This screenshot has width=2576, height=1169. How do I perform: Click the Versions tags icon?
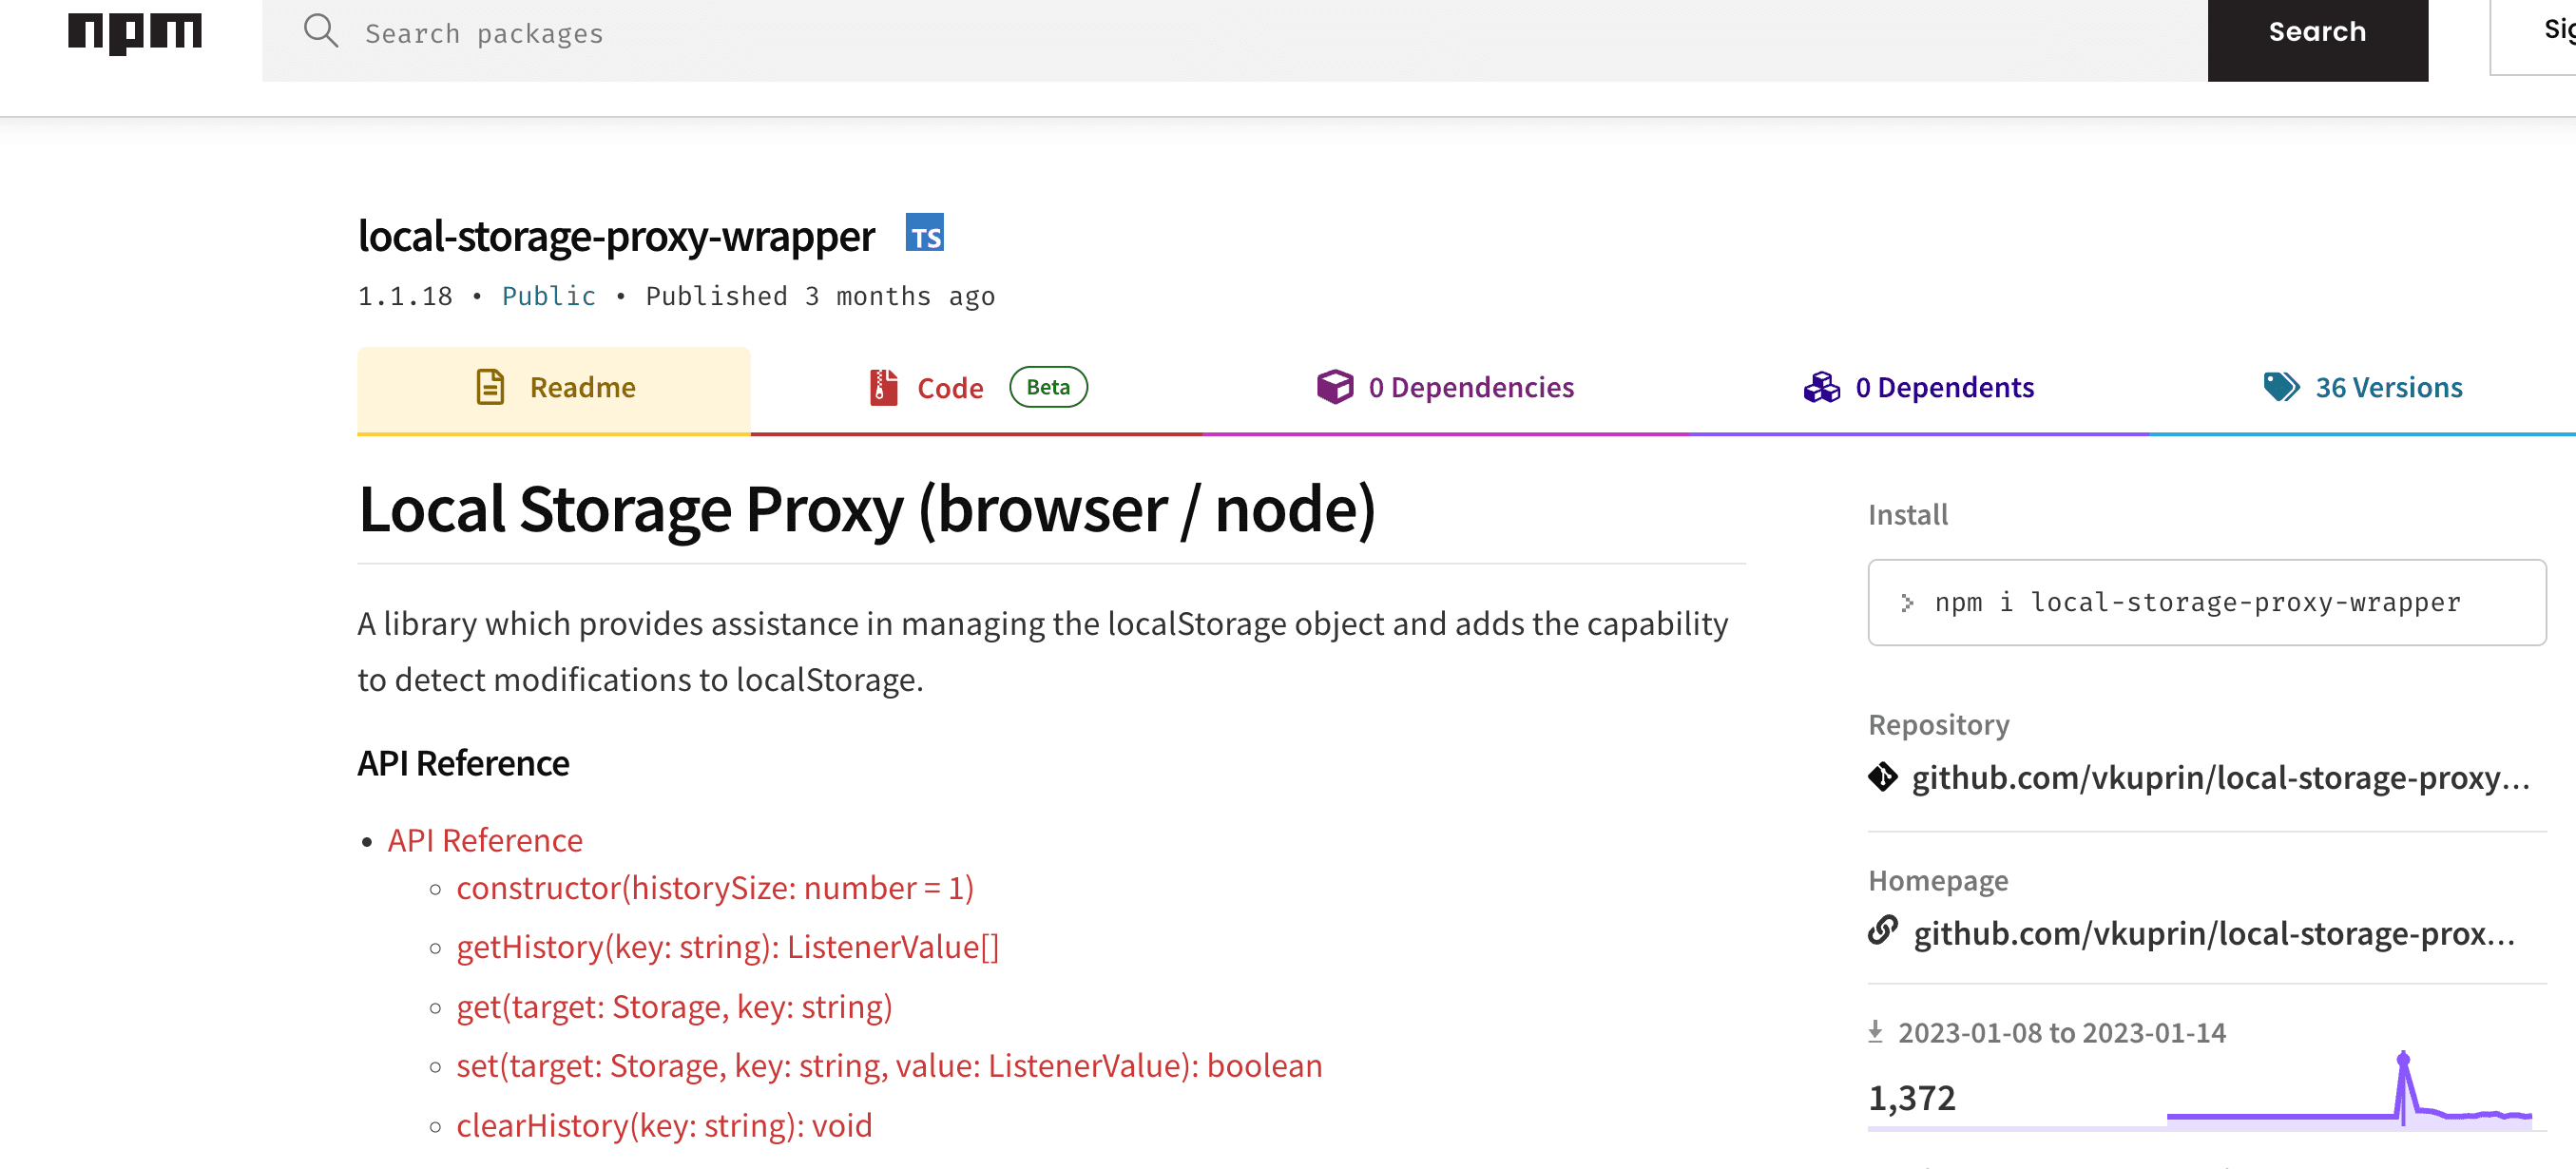[x=2281, y=386]
